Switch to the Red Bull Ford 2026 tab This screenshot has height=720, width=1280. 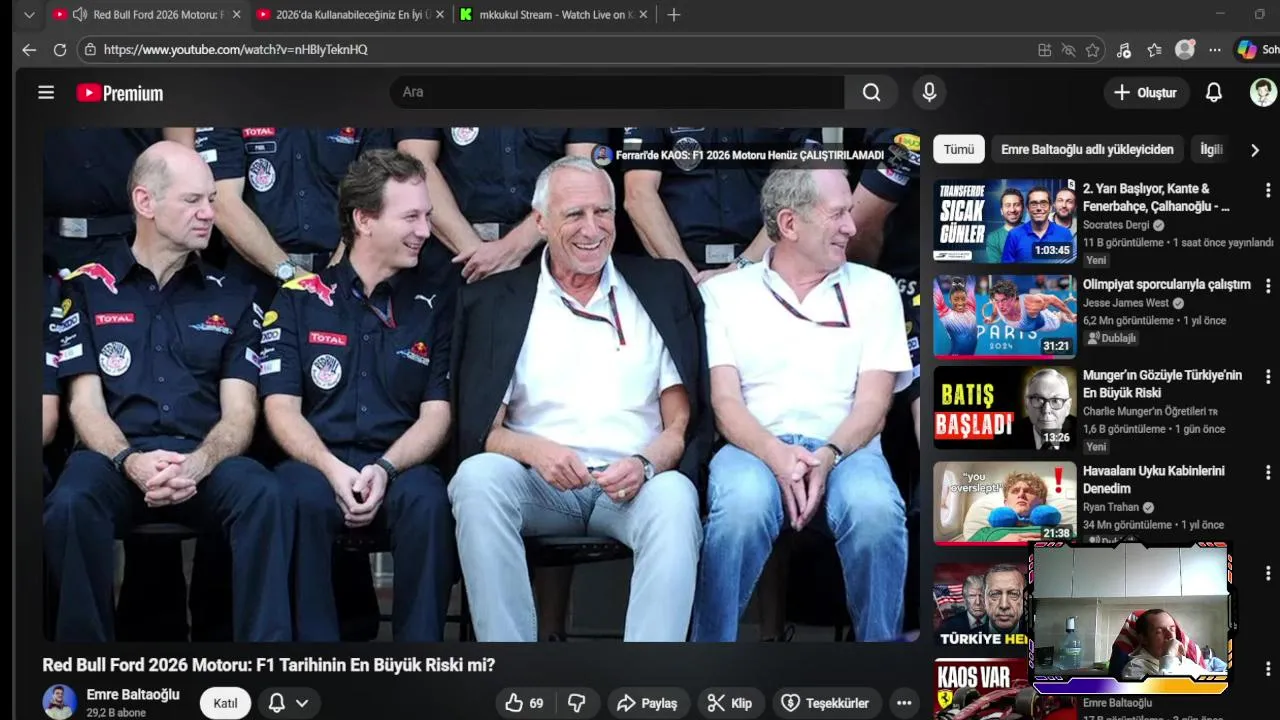click(149, 14)
